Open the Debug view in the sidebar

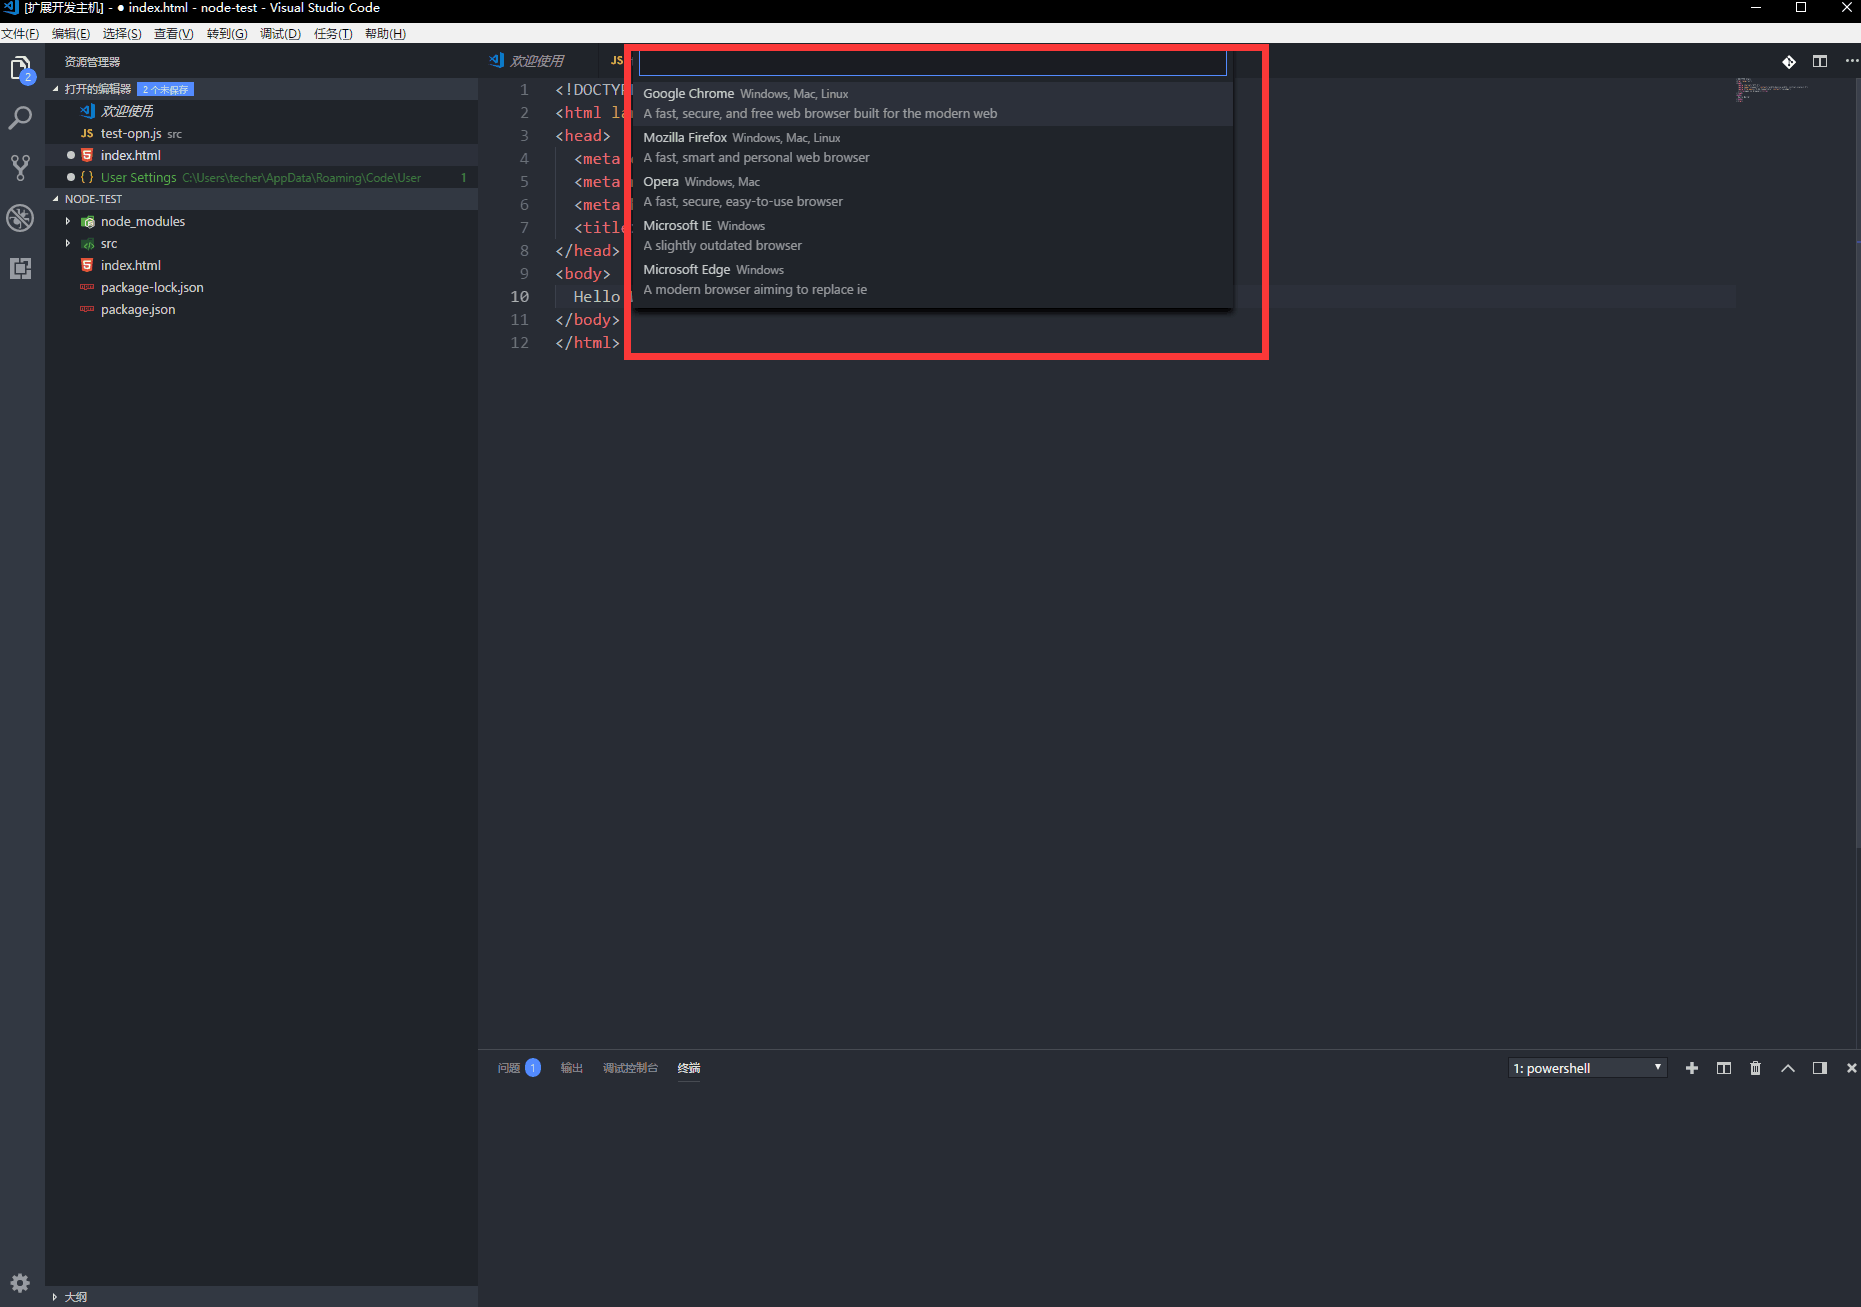[20, 218]
